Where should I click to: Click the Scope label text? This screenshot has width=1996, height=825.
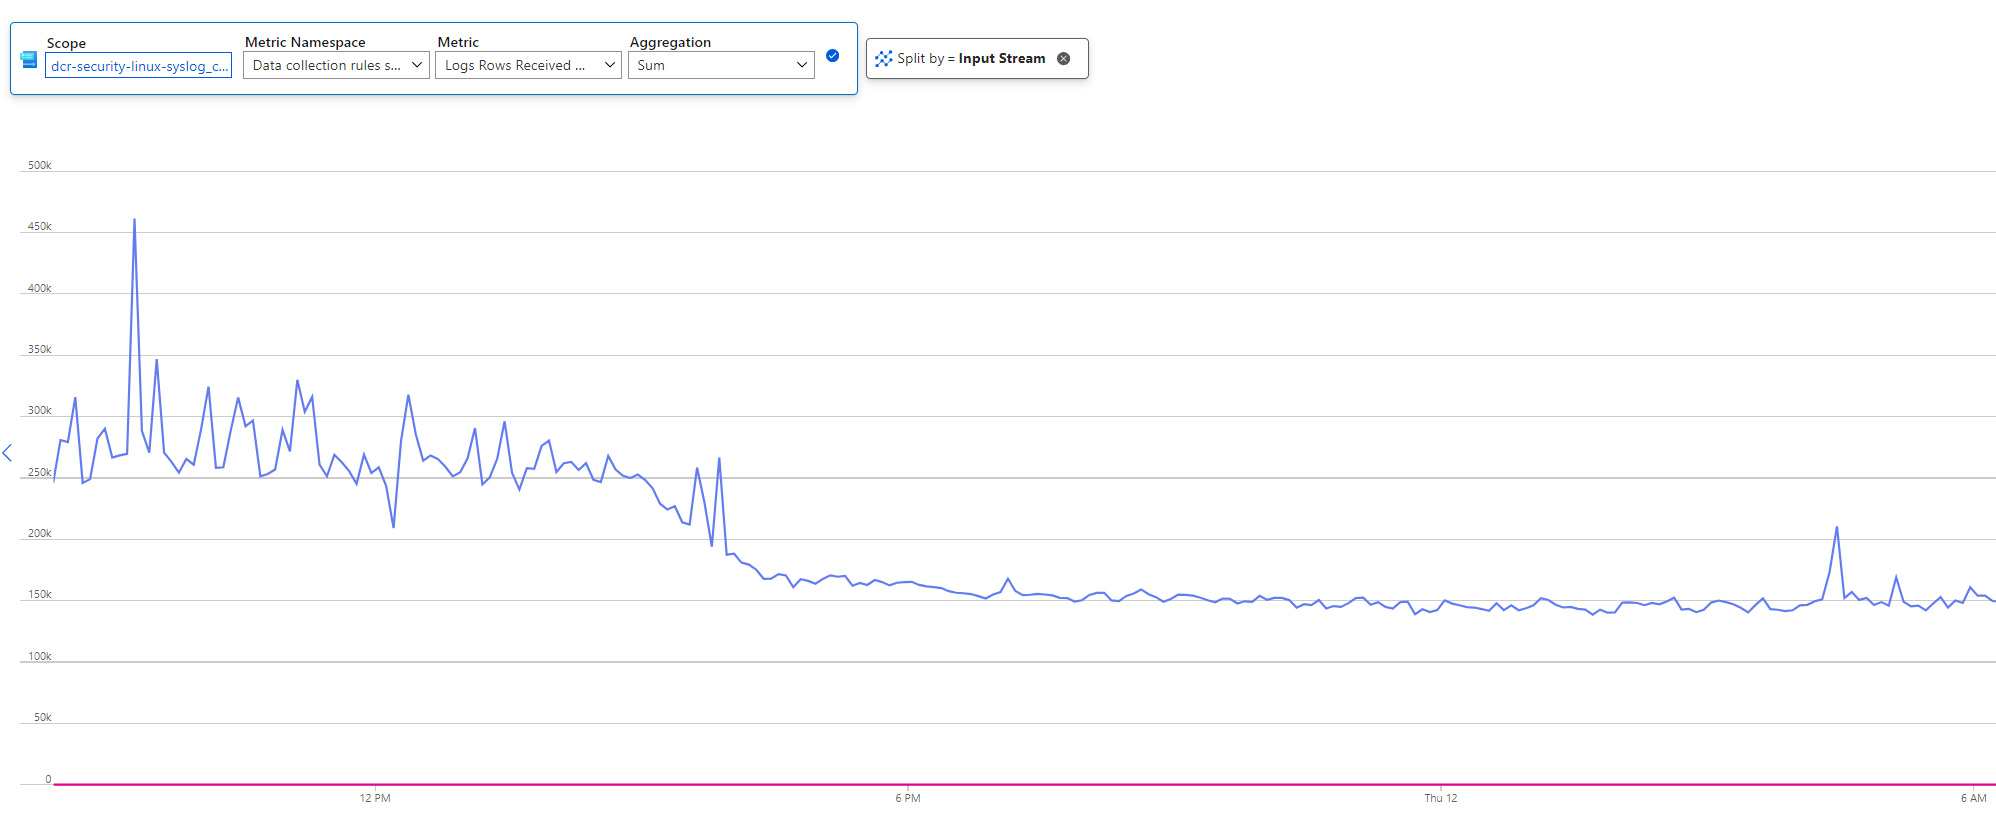tap(66, 43)
